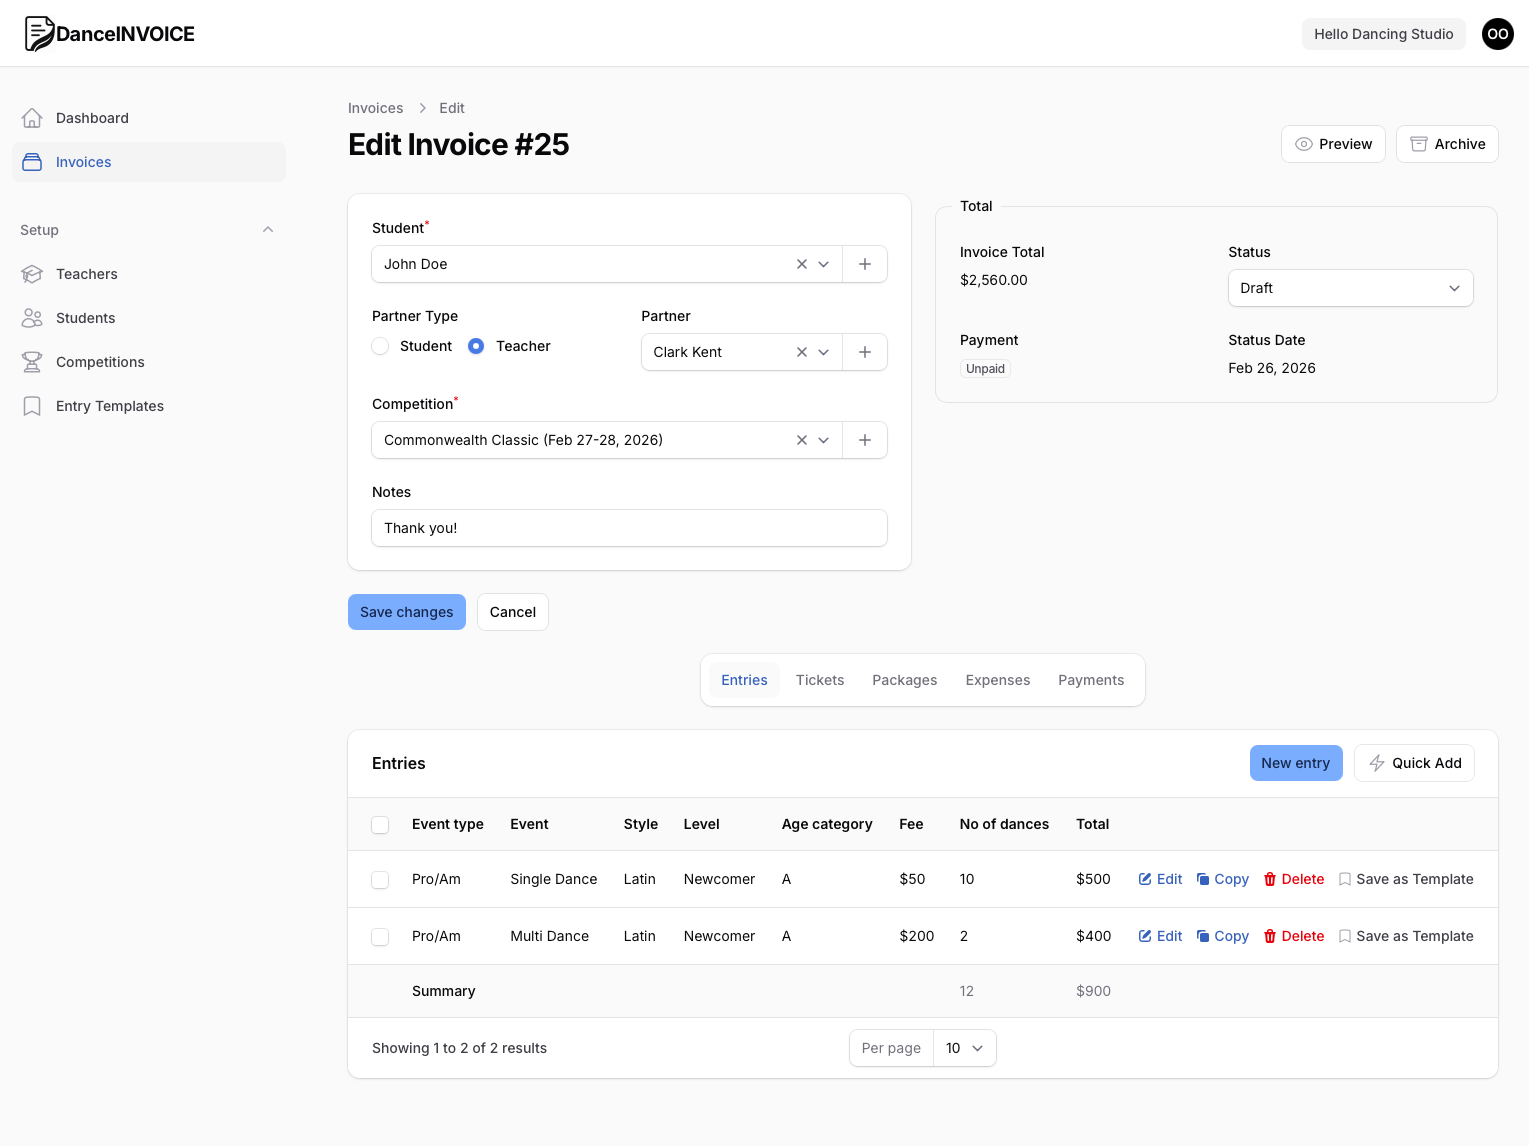Click the DanceINVOICE logo
1529x1146 pixels.
click(x=110, y=34)
